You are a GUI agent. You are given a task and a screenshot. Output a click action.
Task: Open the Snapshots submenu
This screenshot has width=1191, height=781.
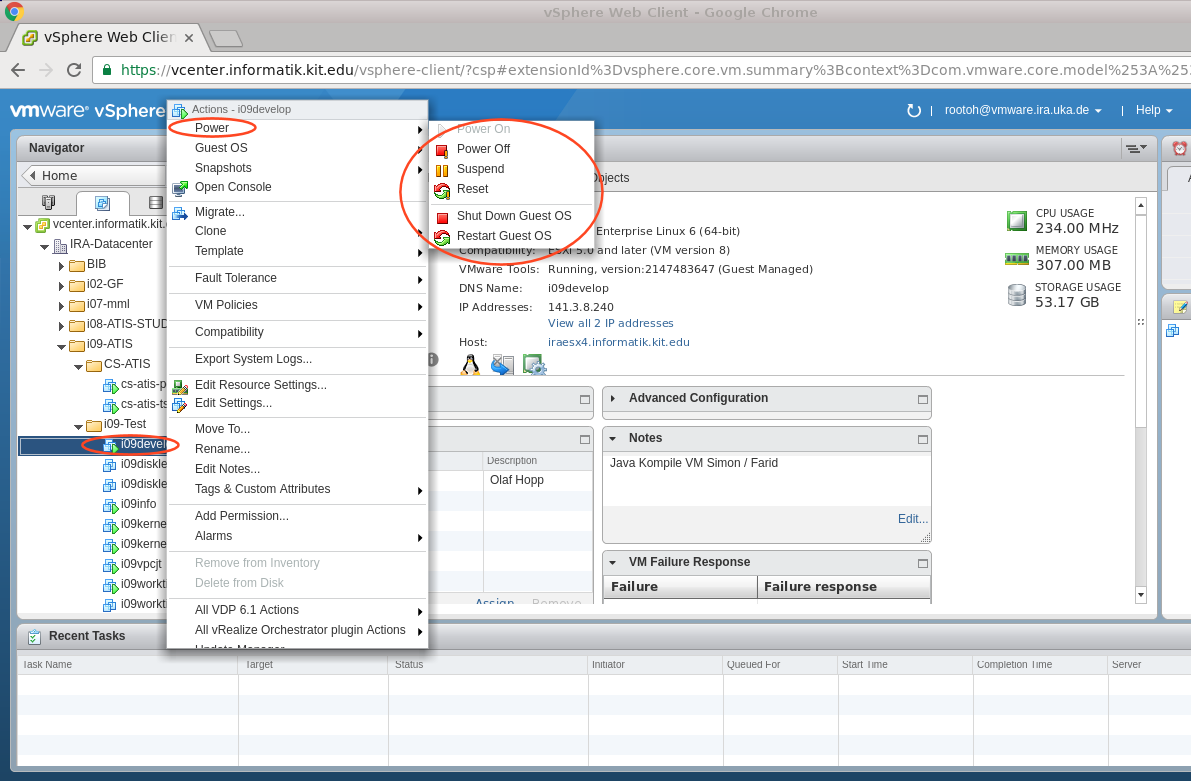pyautogui.click(x=297, y=168)
